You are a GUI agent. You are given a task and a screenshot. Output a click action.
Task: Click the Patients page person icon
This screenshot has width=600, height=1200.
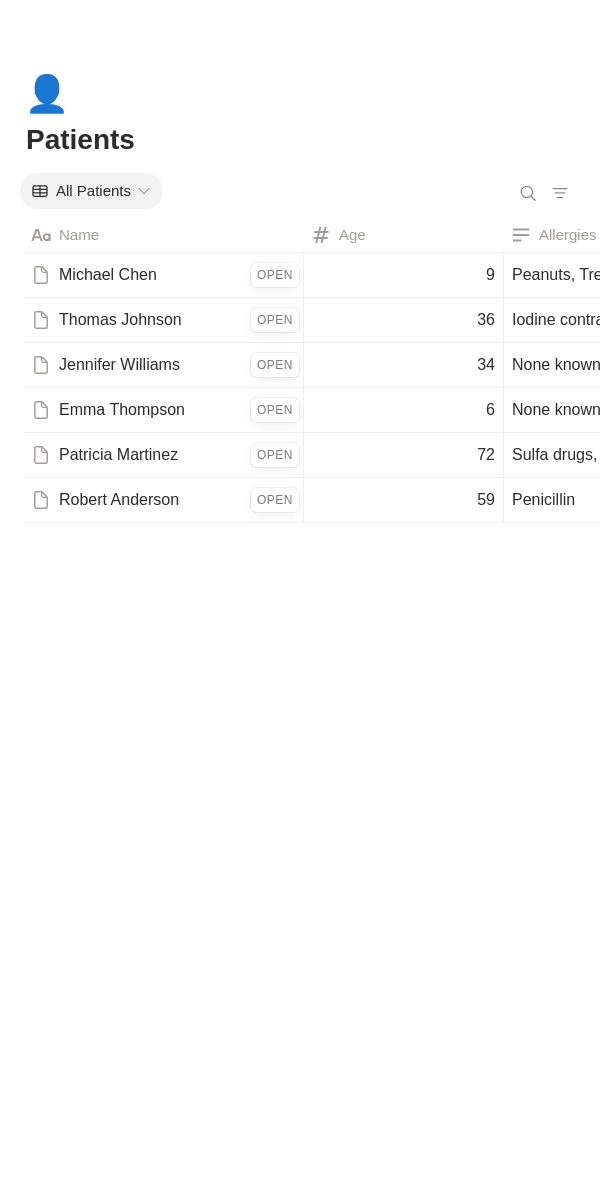click(46, 94)
